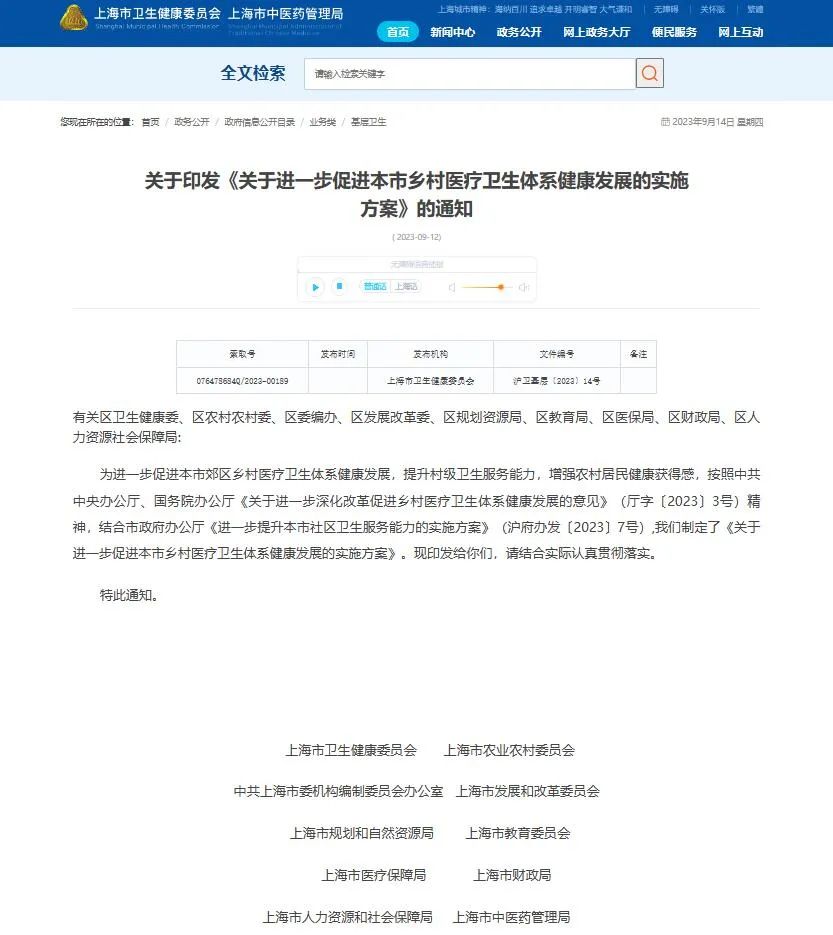
Task: Click the date text 2023年9月14日 星期四
Action: [x=717, y=122]
